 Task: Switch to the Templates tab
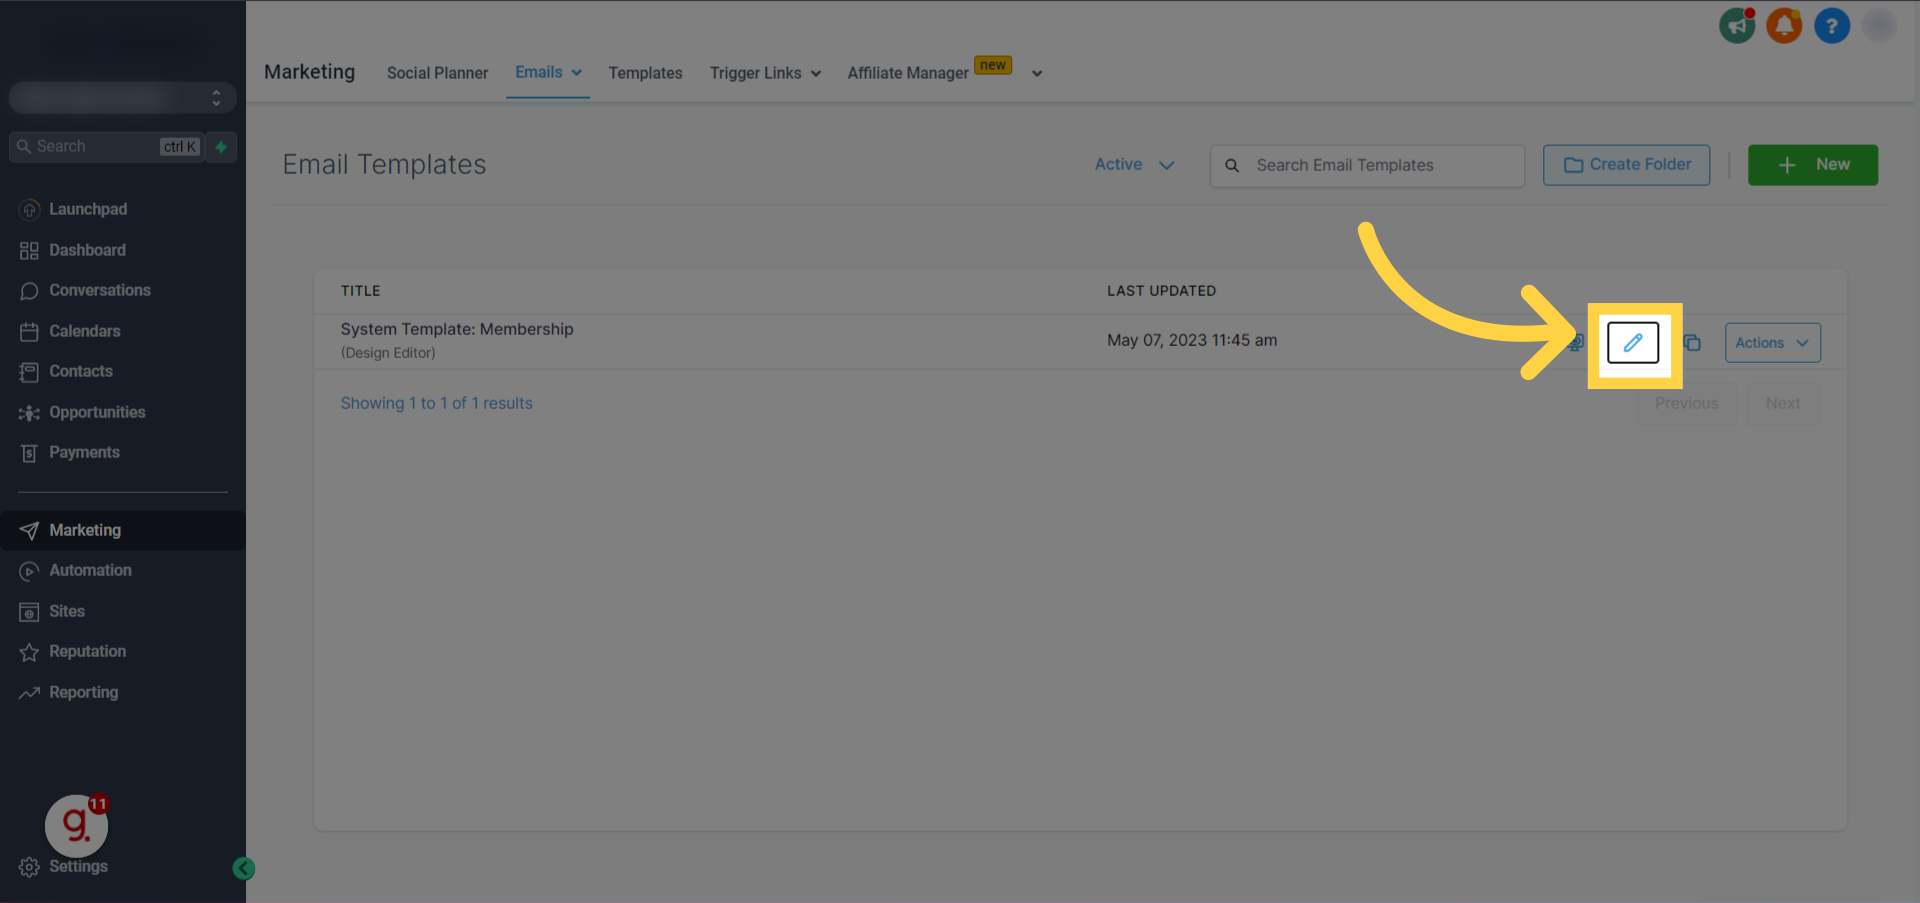(645, 73)
